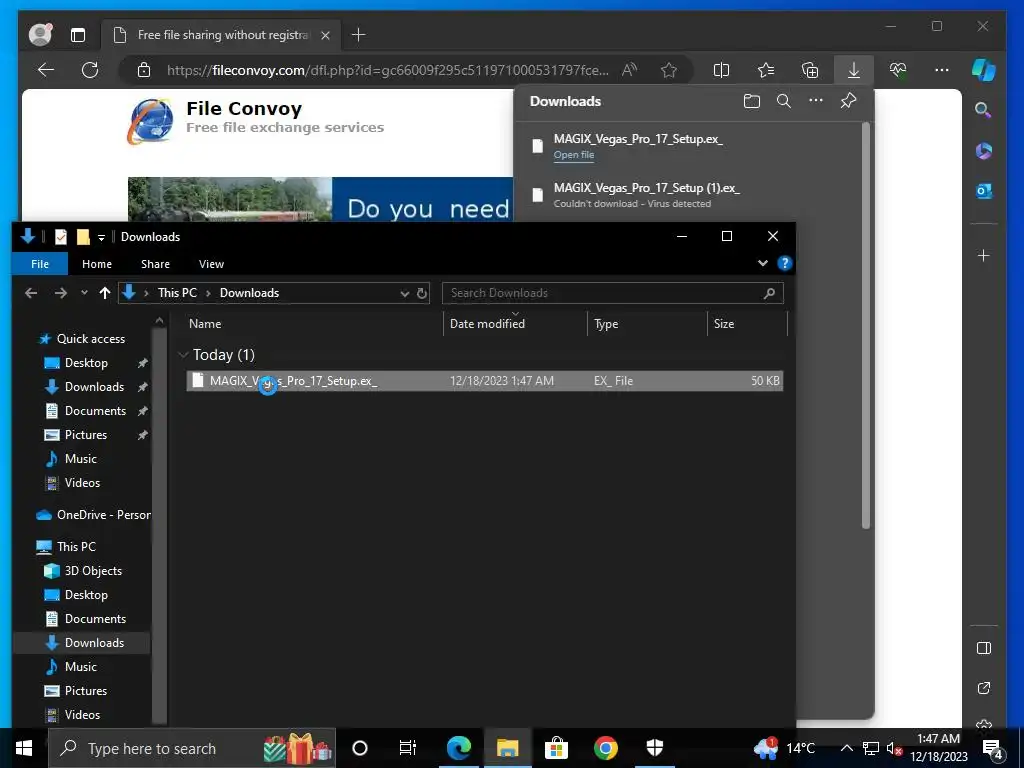Open the View ribbon tab
Image resolution: width=1024 pixels, height=768 pixels.
(x=211, y=264)
